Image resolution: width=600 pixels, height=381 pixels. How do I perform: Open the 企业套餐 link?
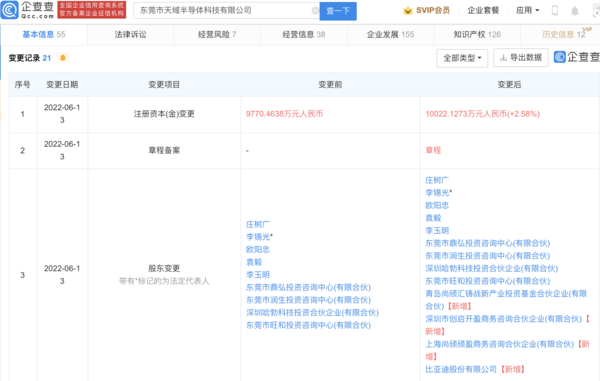coord(483,10)
